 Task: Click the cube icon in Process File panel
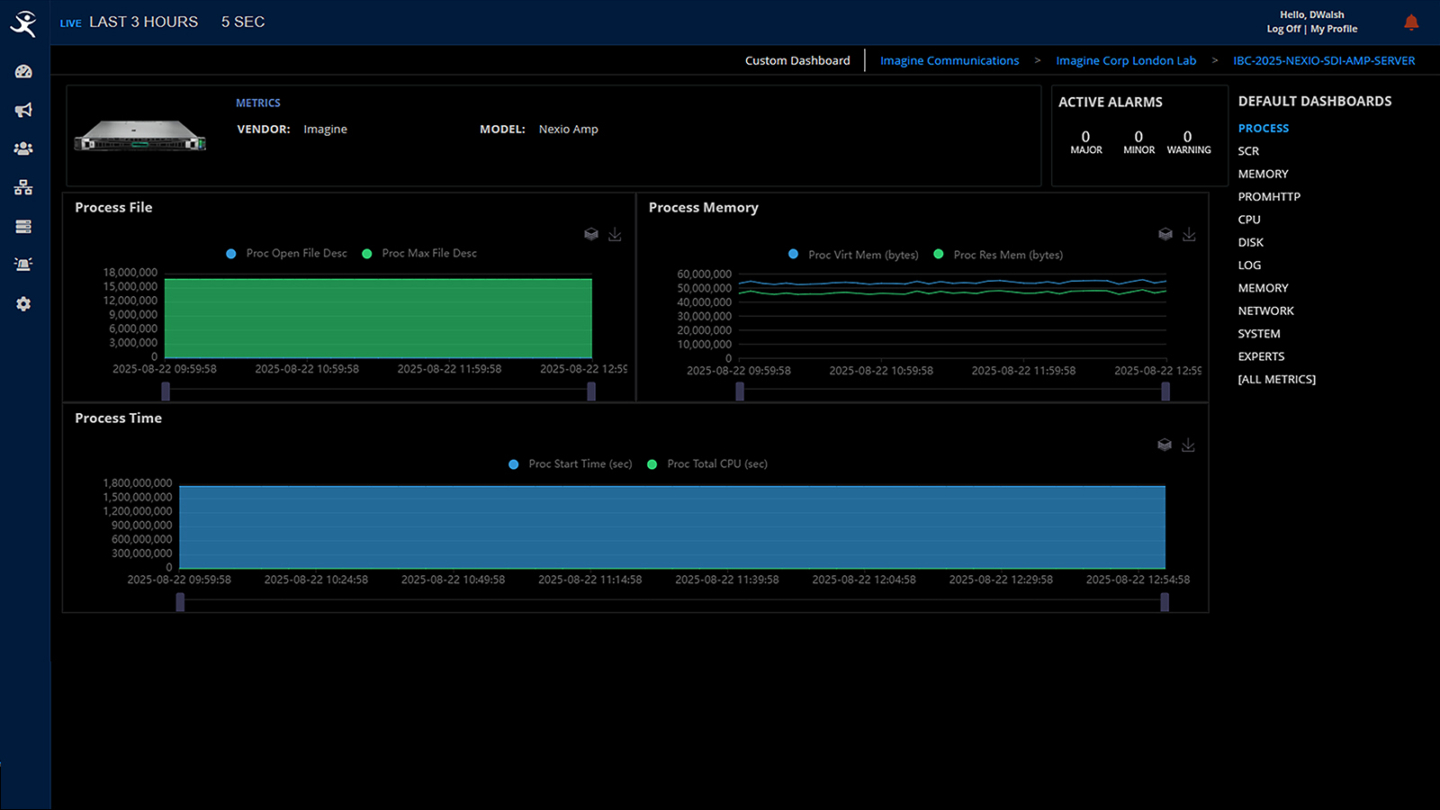tap(591, 234)
